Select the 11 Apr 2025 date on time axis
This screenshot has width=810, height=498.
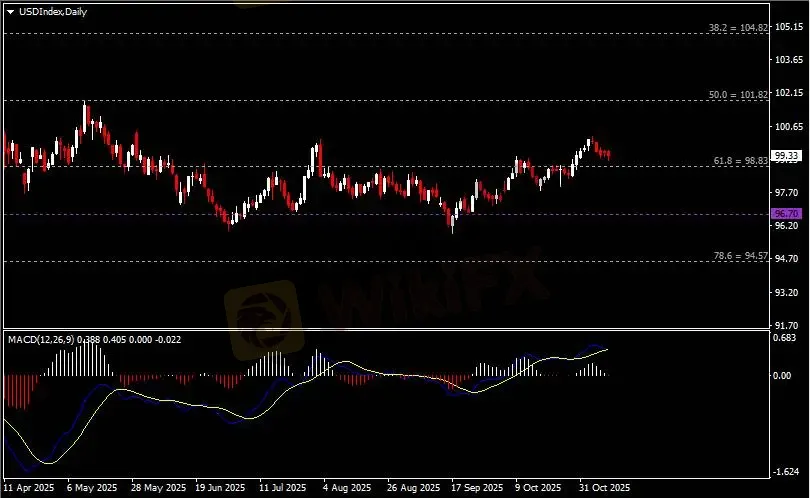click(28, 489)
